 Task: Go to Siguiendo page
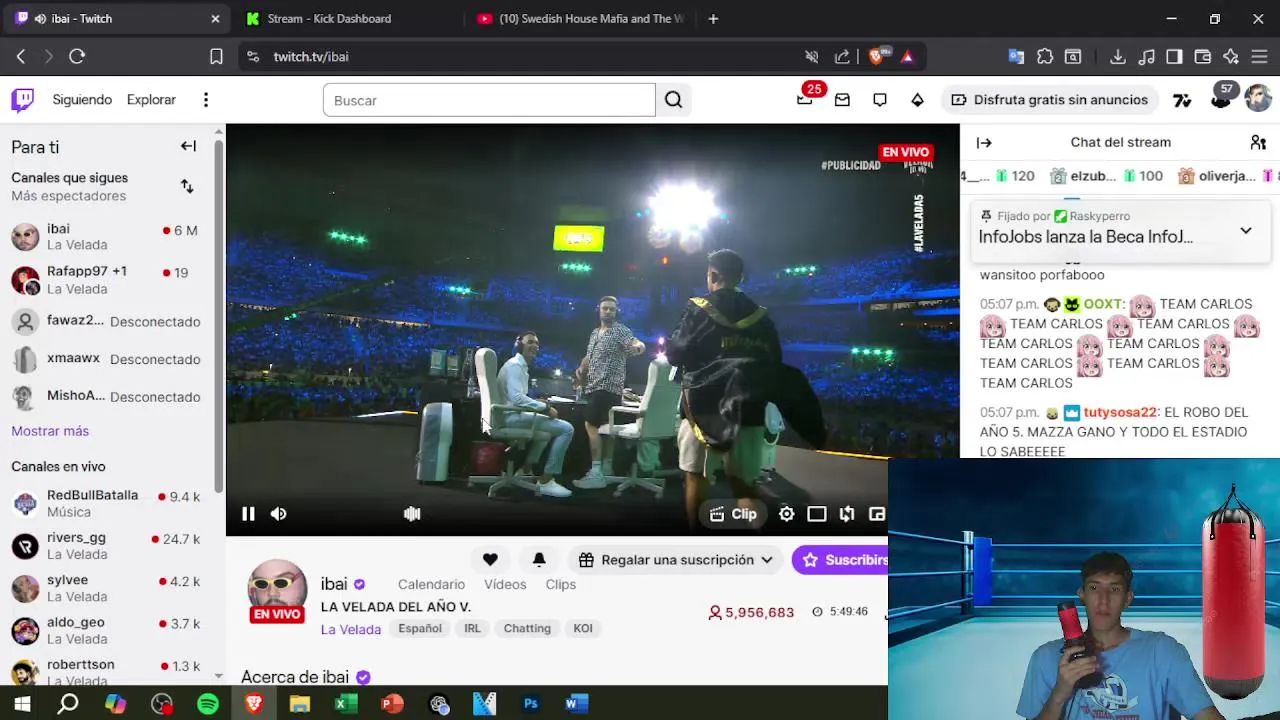click(x=82, y=100)
